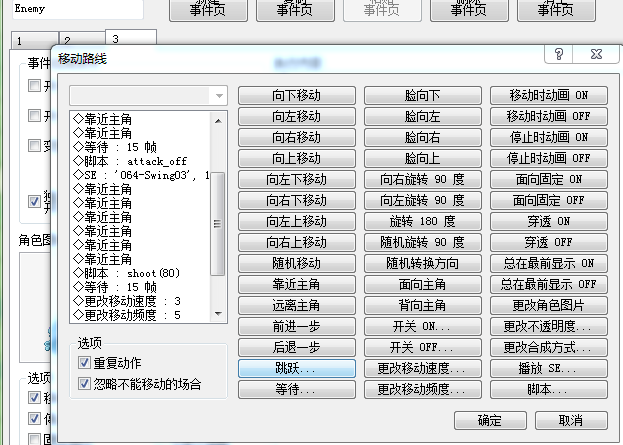Image resolution: width=623 pixels, height=445 pixels.
Task: Insert the 前进一步 command
Action: [297, 327]
